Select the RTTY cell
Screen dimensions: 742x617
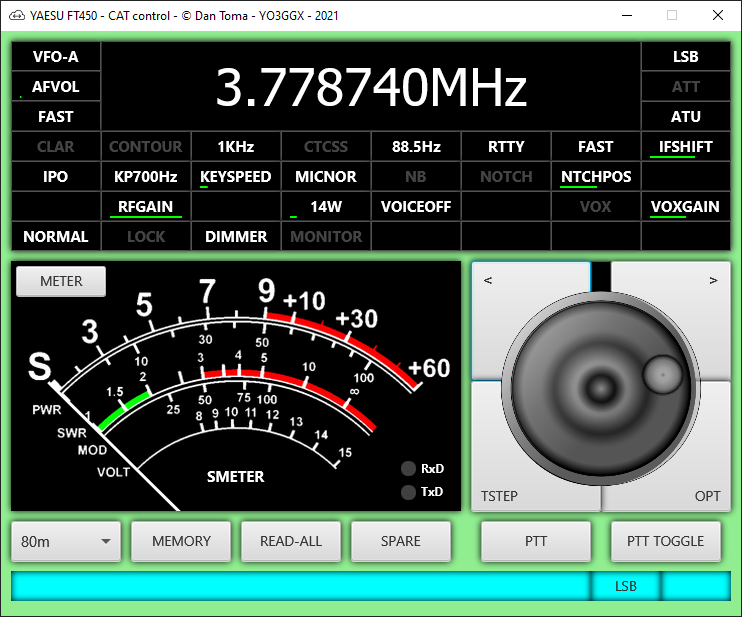pos(506,147)
